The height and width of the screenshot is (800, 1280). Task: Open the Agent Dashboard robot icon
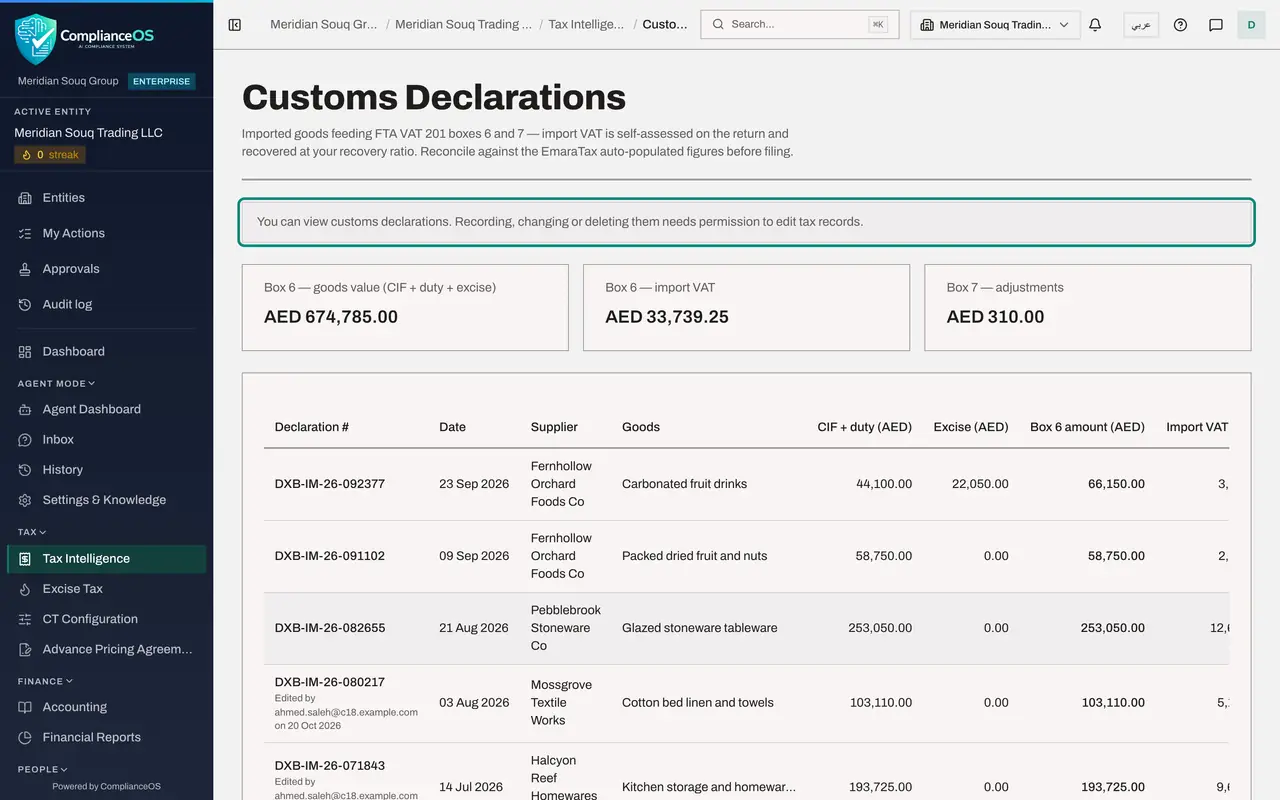click(x=25, y=409)
